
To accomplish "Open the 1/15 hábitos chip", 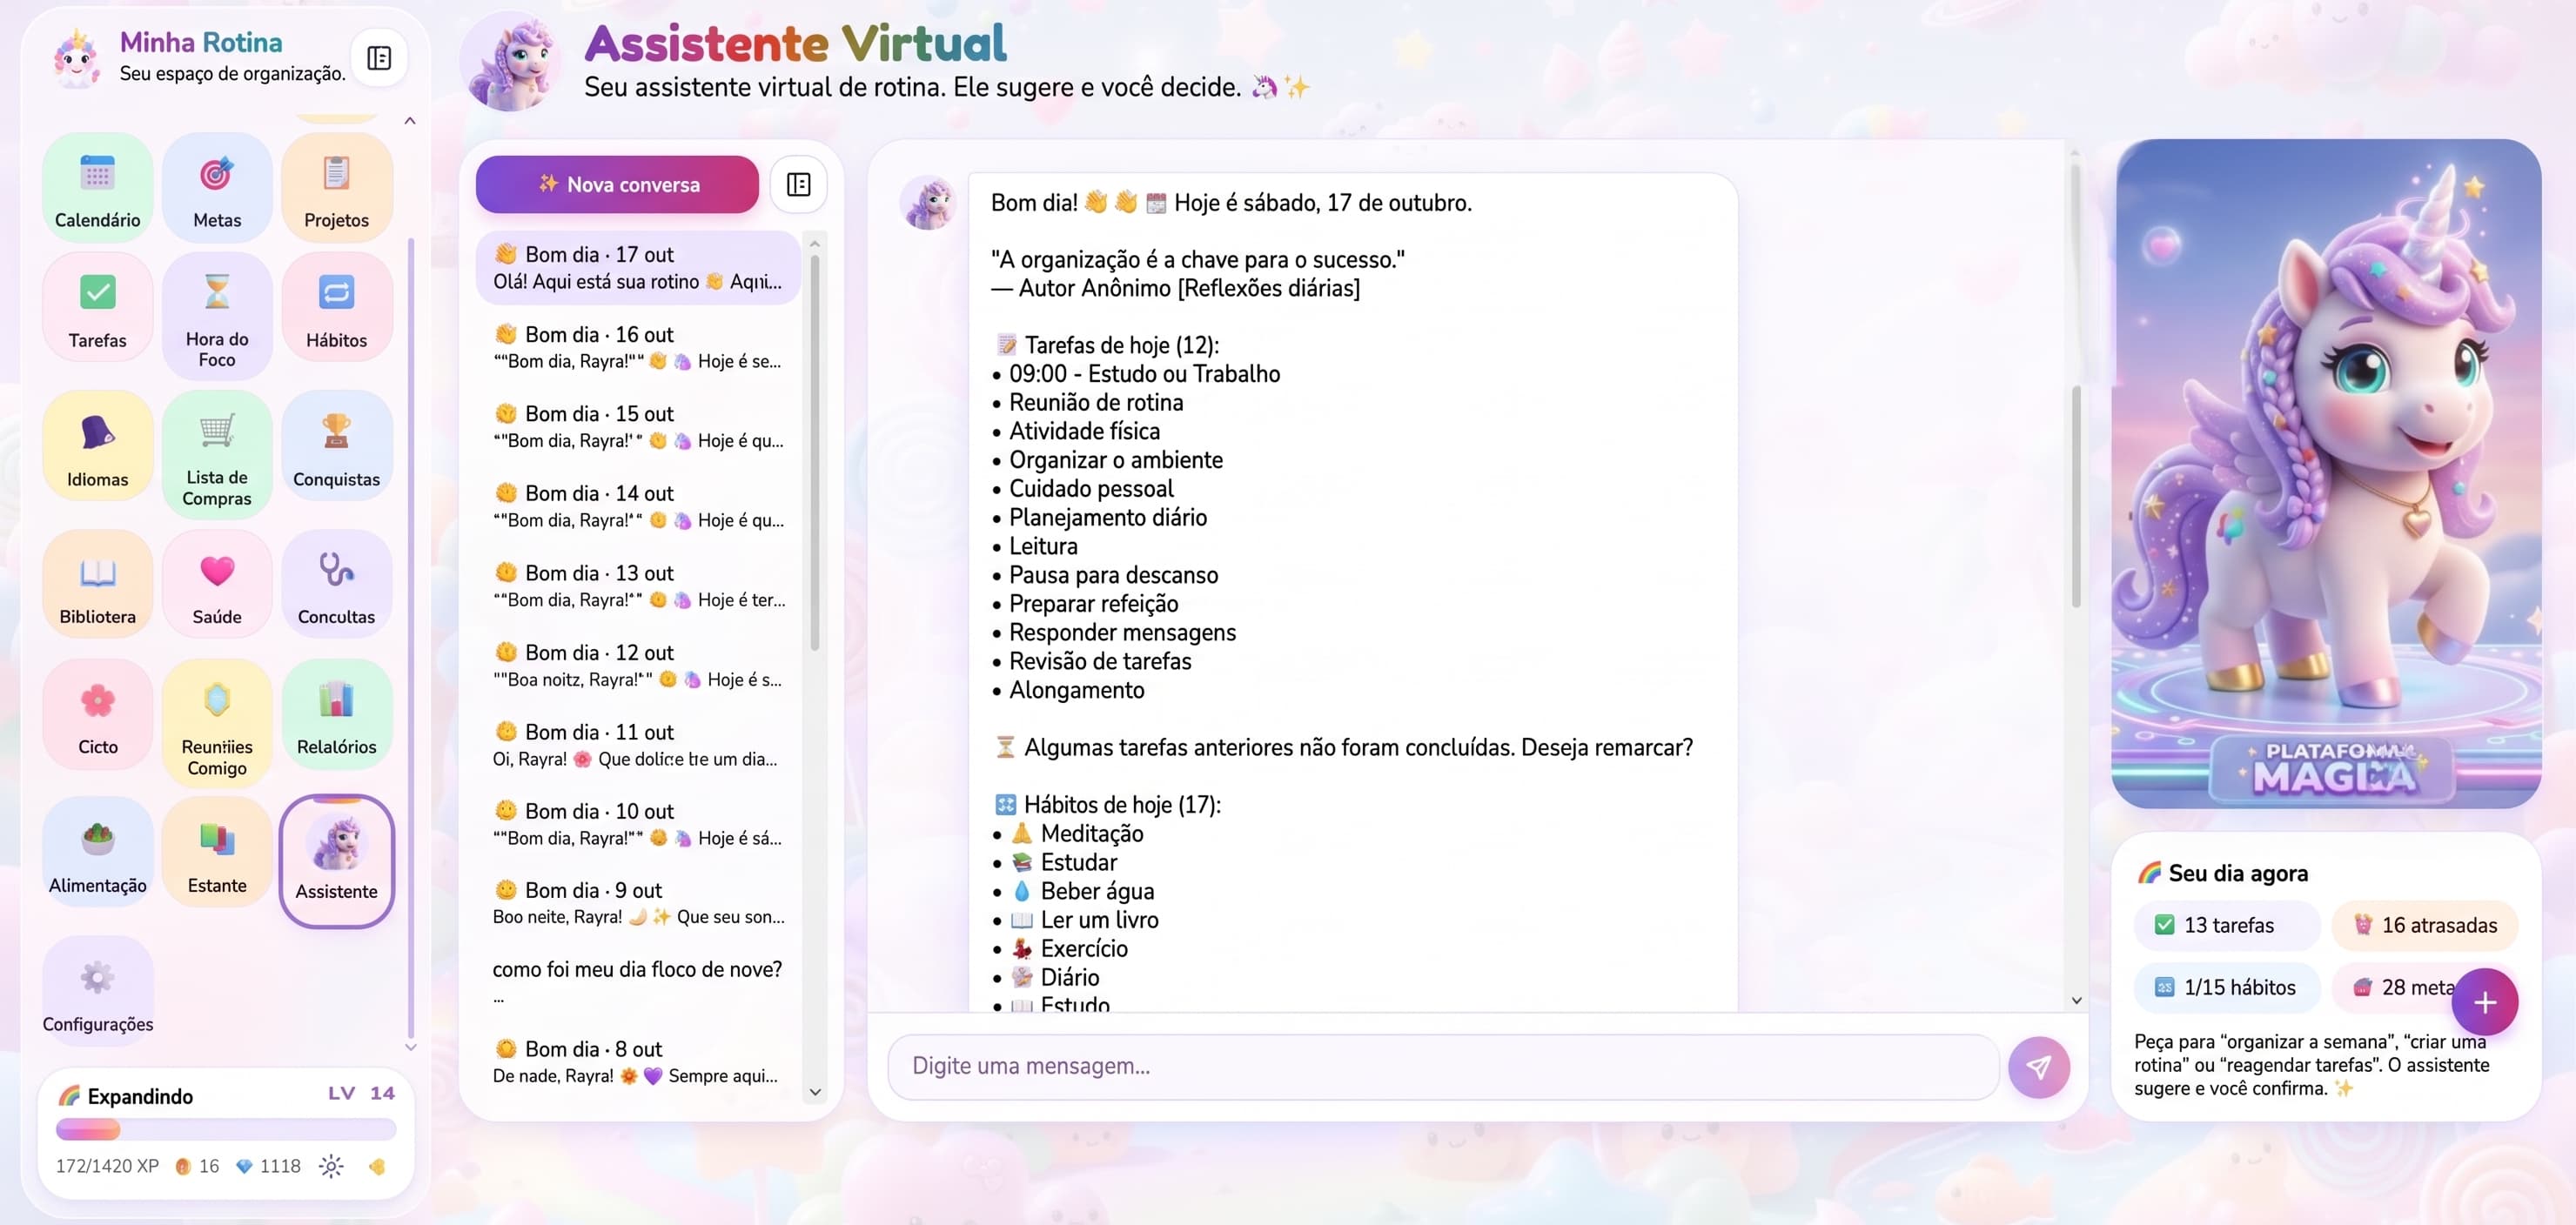I will (2227, 987).
